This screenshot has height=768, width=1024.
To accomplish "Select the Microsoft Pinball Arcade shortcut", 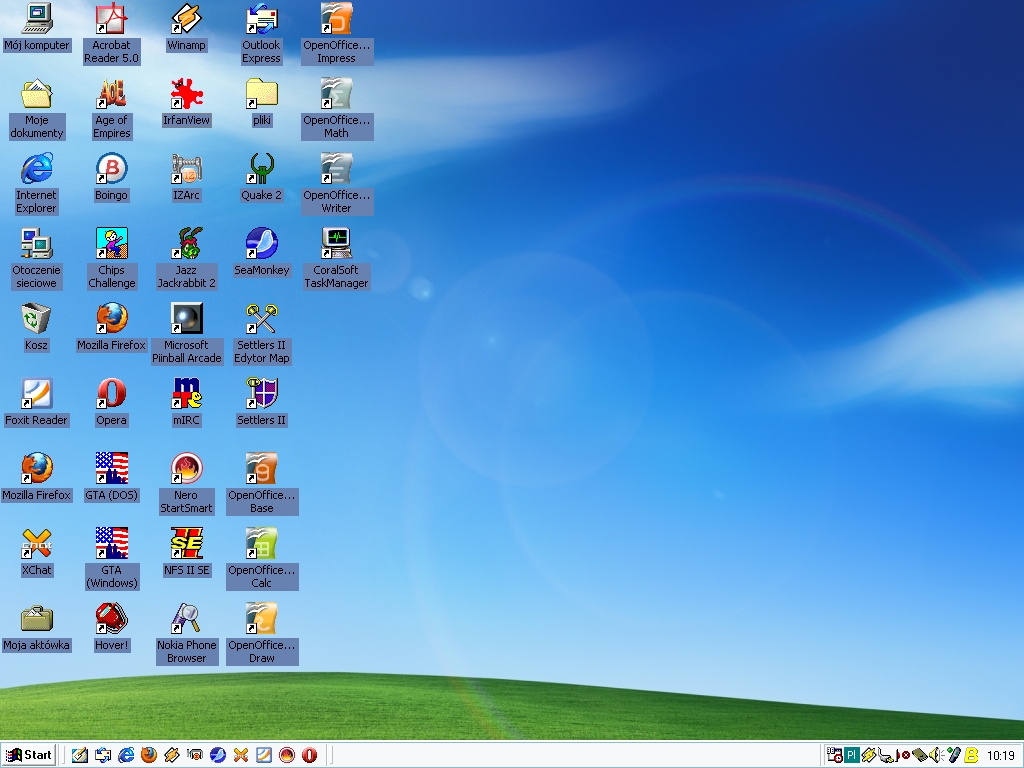I will point(186,334).
